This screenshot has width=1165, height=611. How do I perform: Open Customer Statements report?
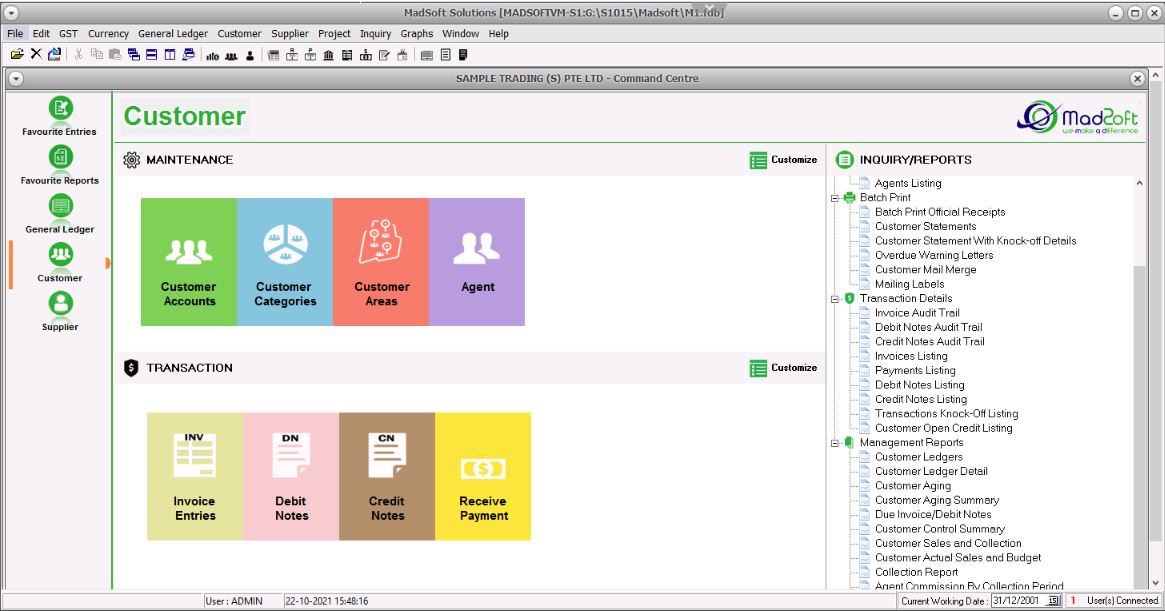click(x=925, y=227)
